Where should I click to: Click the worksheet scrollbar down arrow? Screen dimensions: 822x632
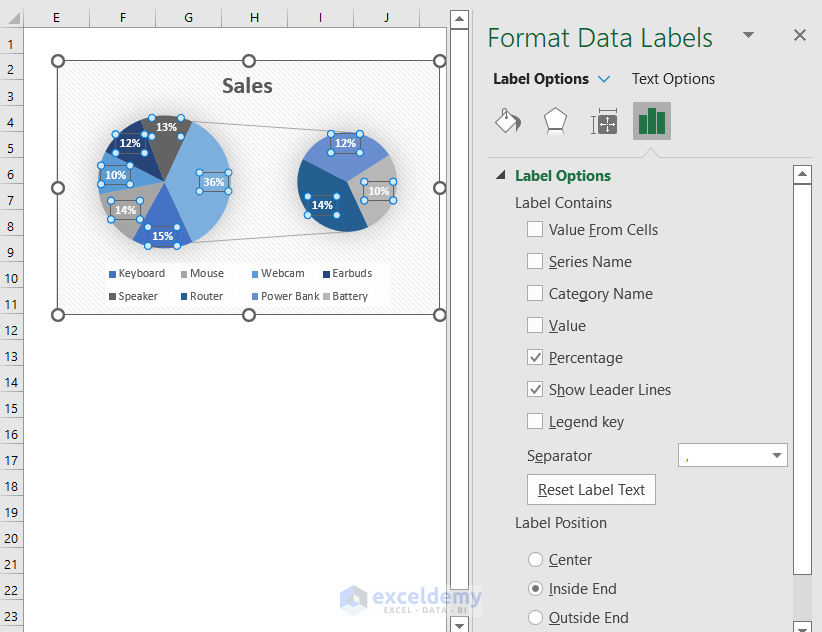[459, 625]
